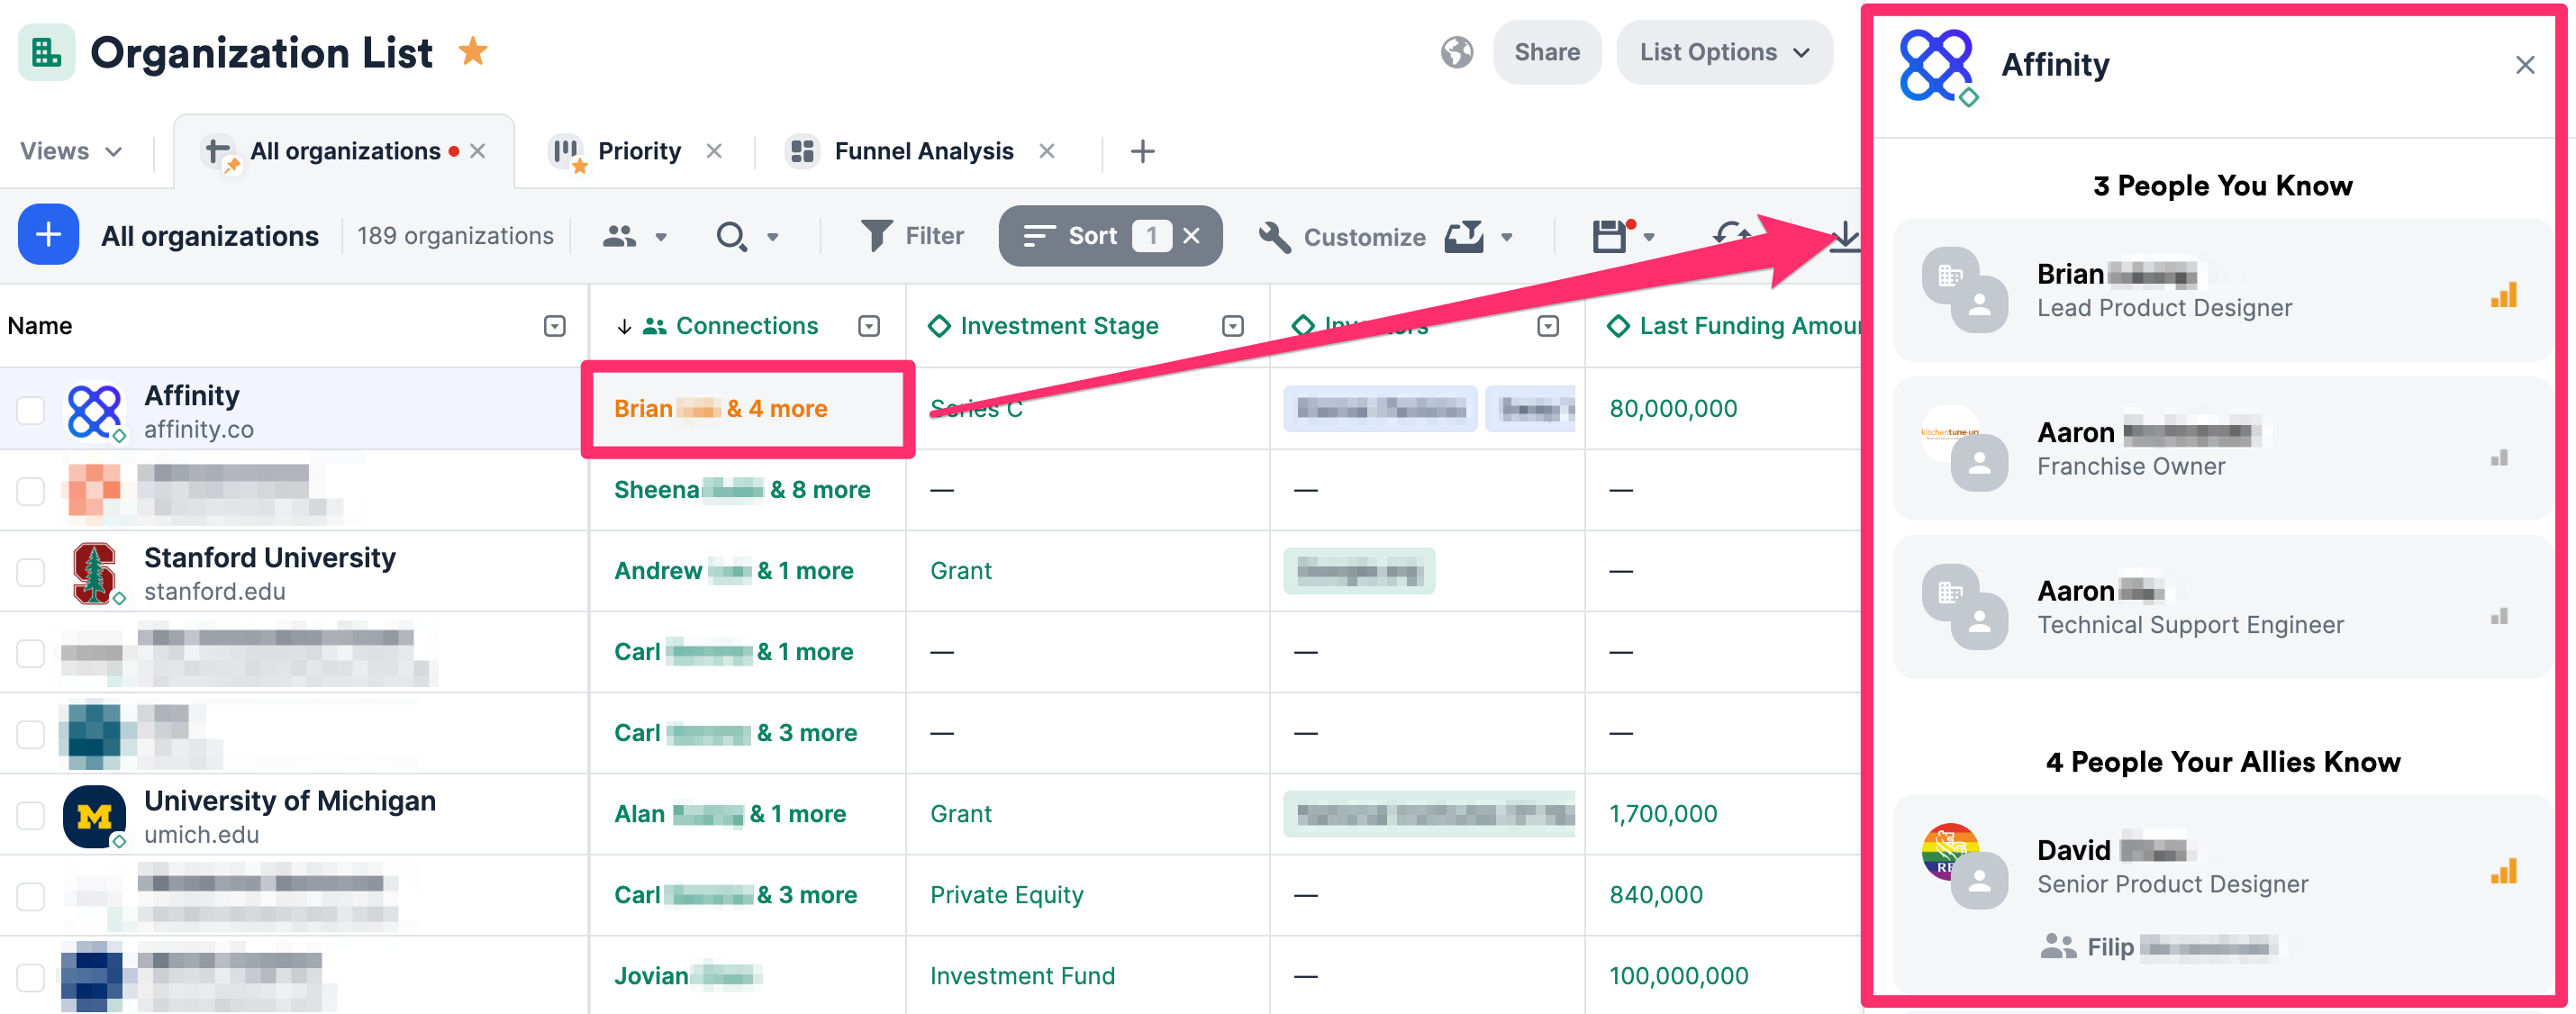Expand the Name column header dropdown
The width and height of the screenshot is (2576, 1014).
[553, 325]
